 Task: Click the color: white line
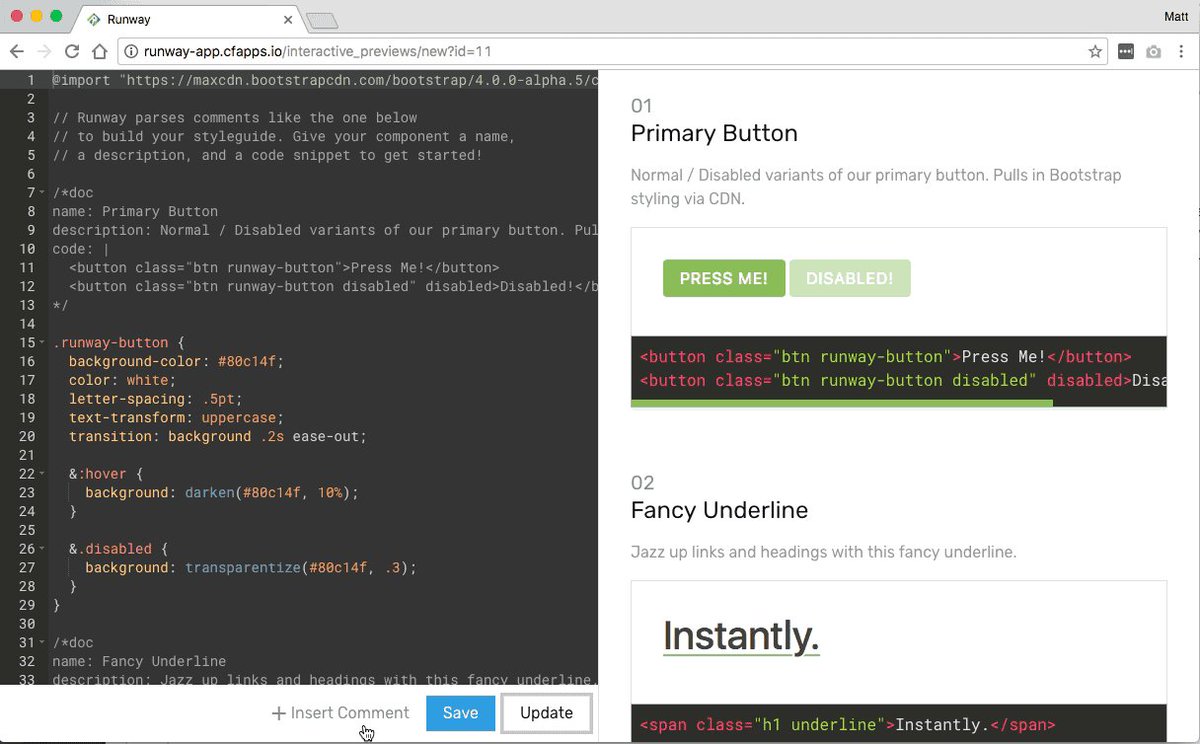(122, 380)
